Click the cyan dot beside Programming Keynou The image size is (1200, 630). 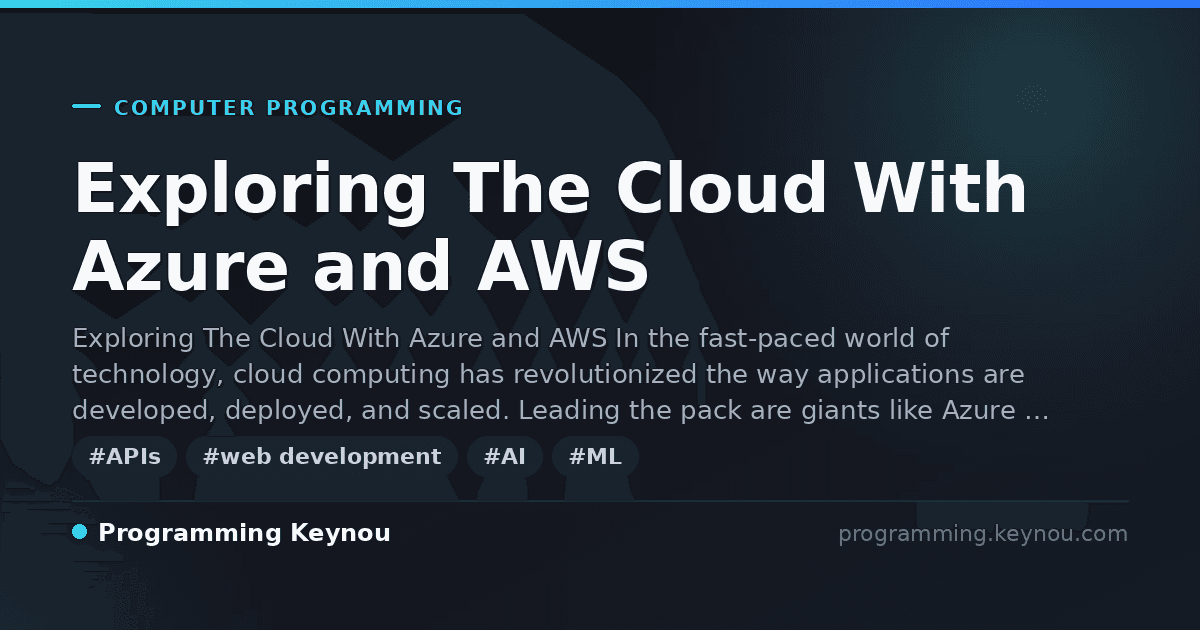pyautogui.click(x=80, y=532)
